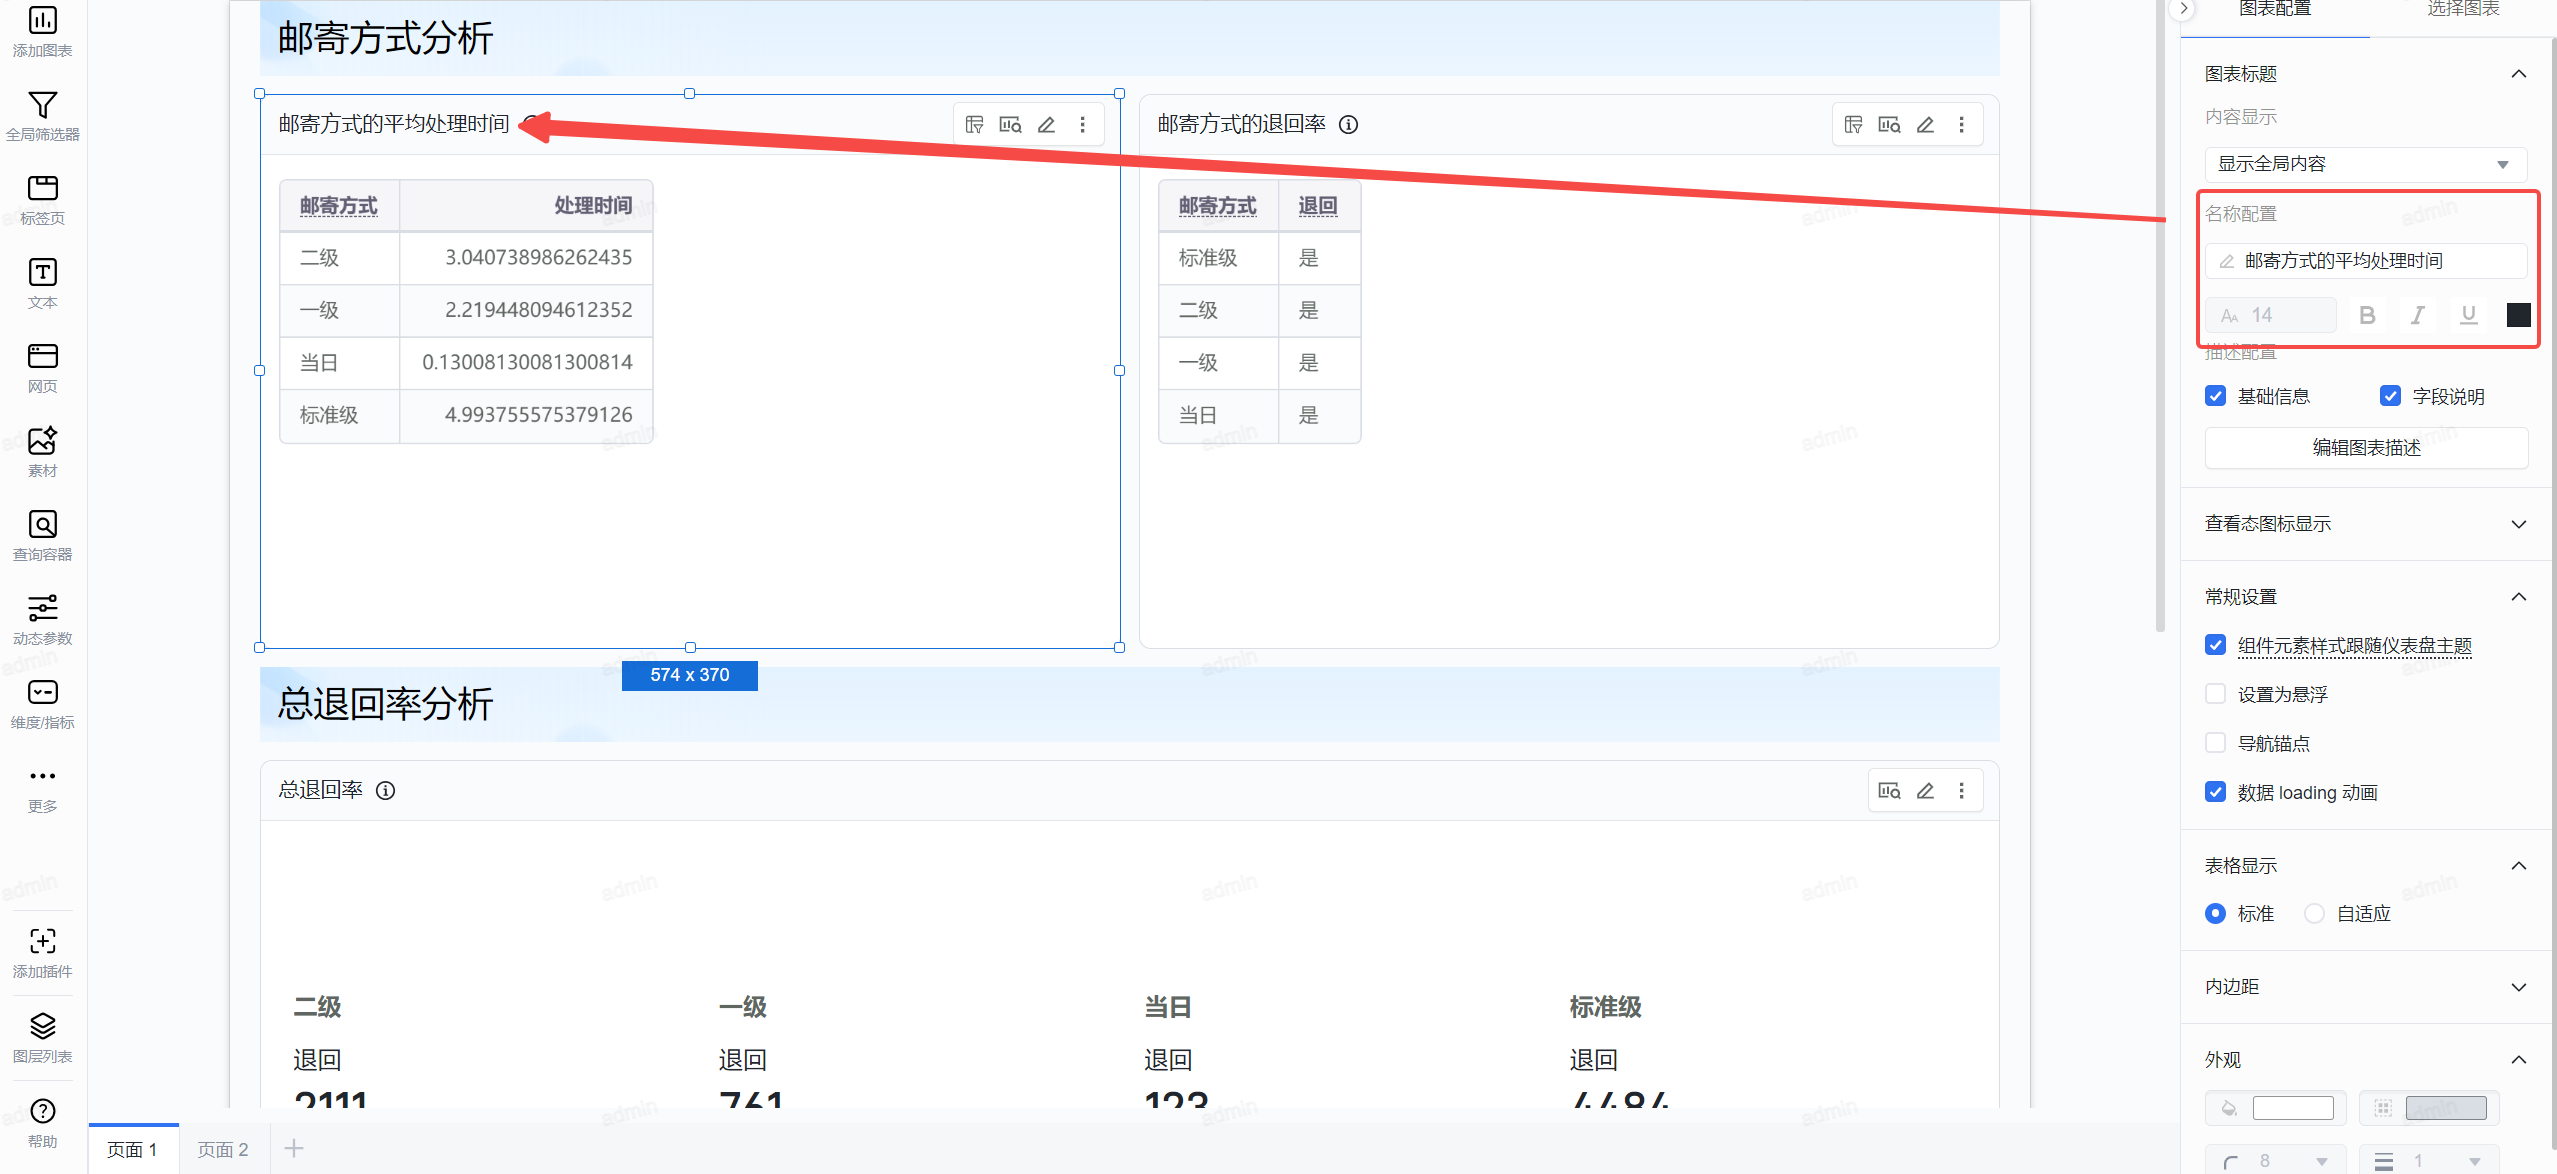Switch to 页面 2 tab
Screen dimensions: 2557x1174
pyautogui.click(x=222, y=1150)
